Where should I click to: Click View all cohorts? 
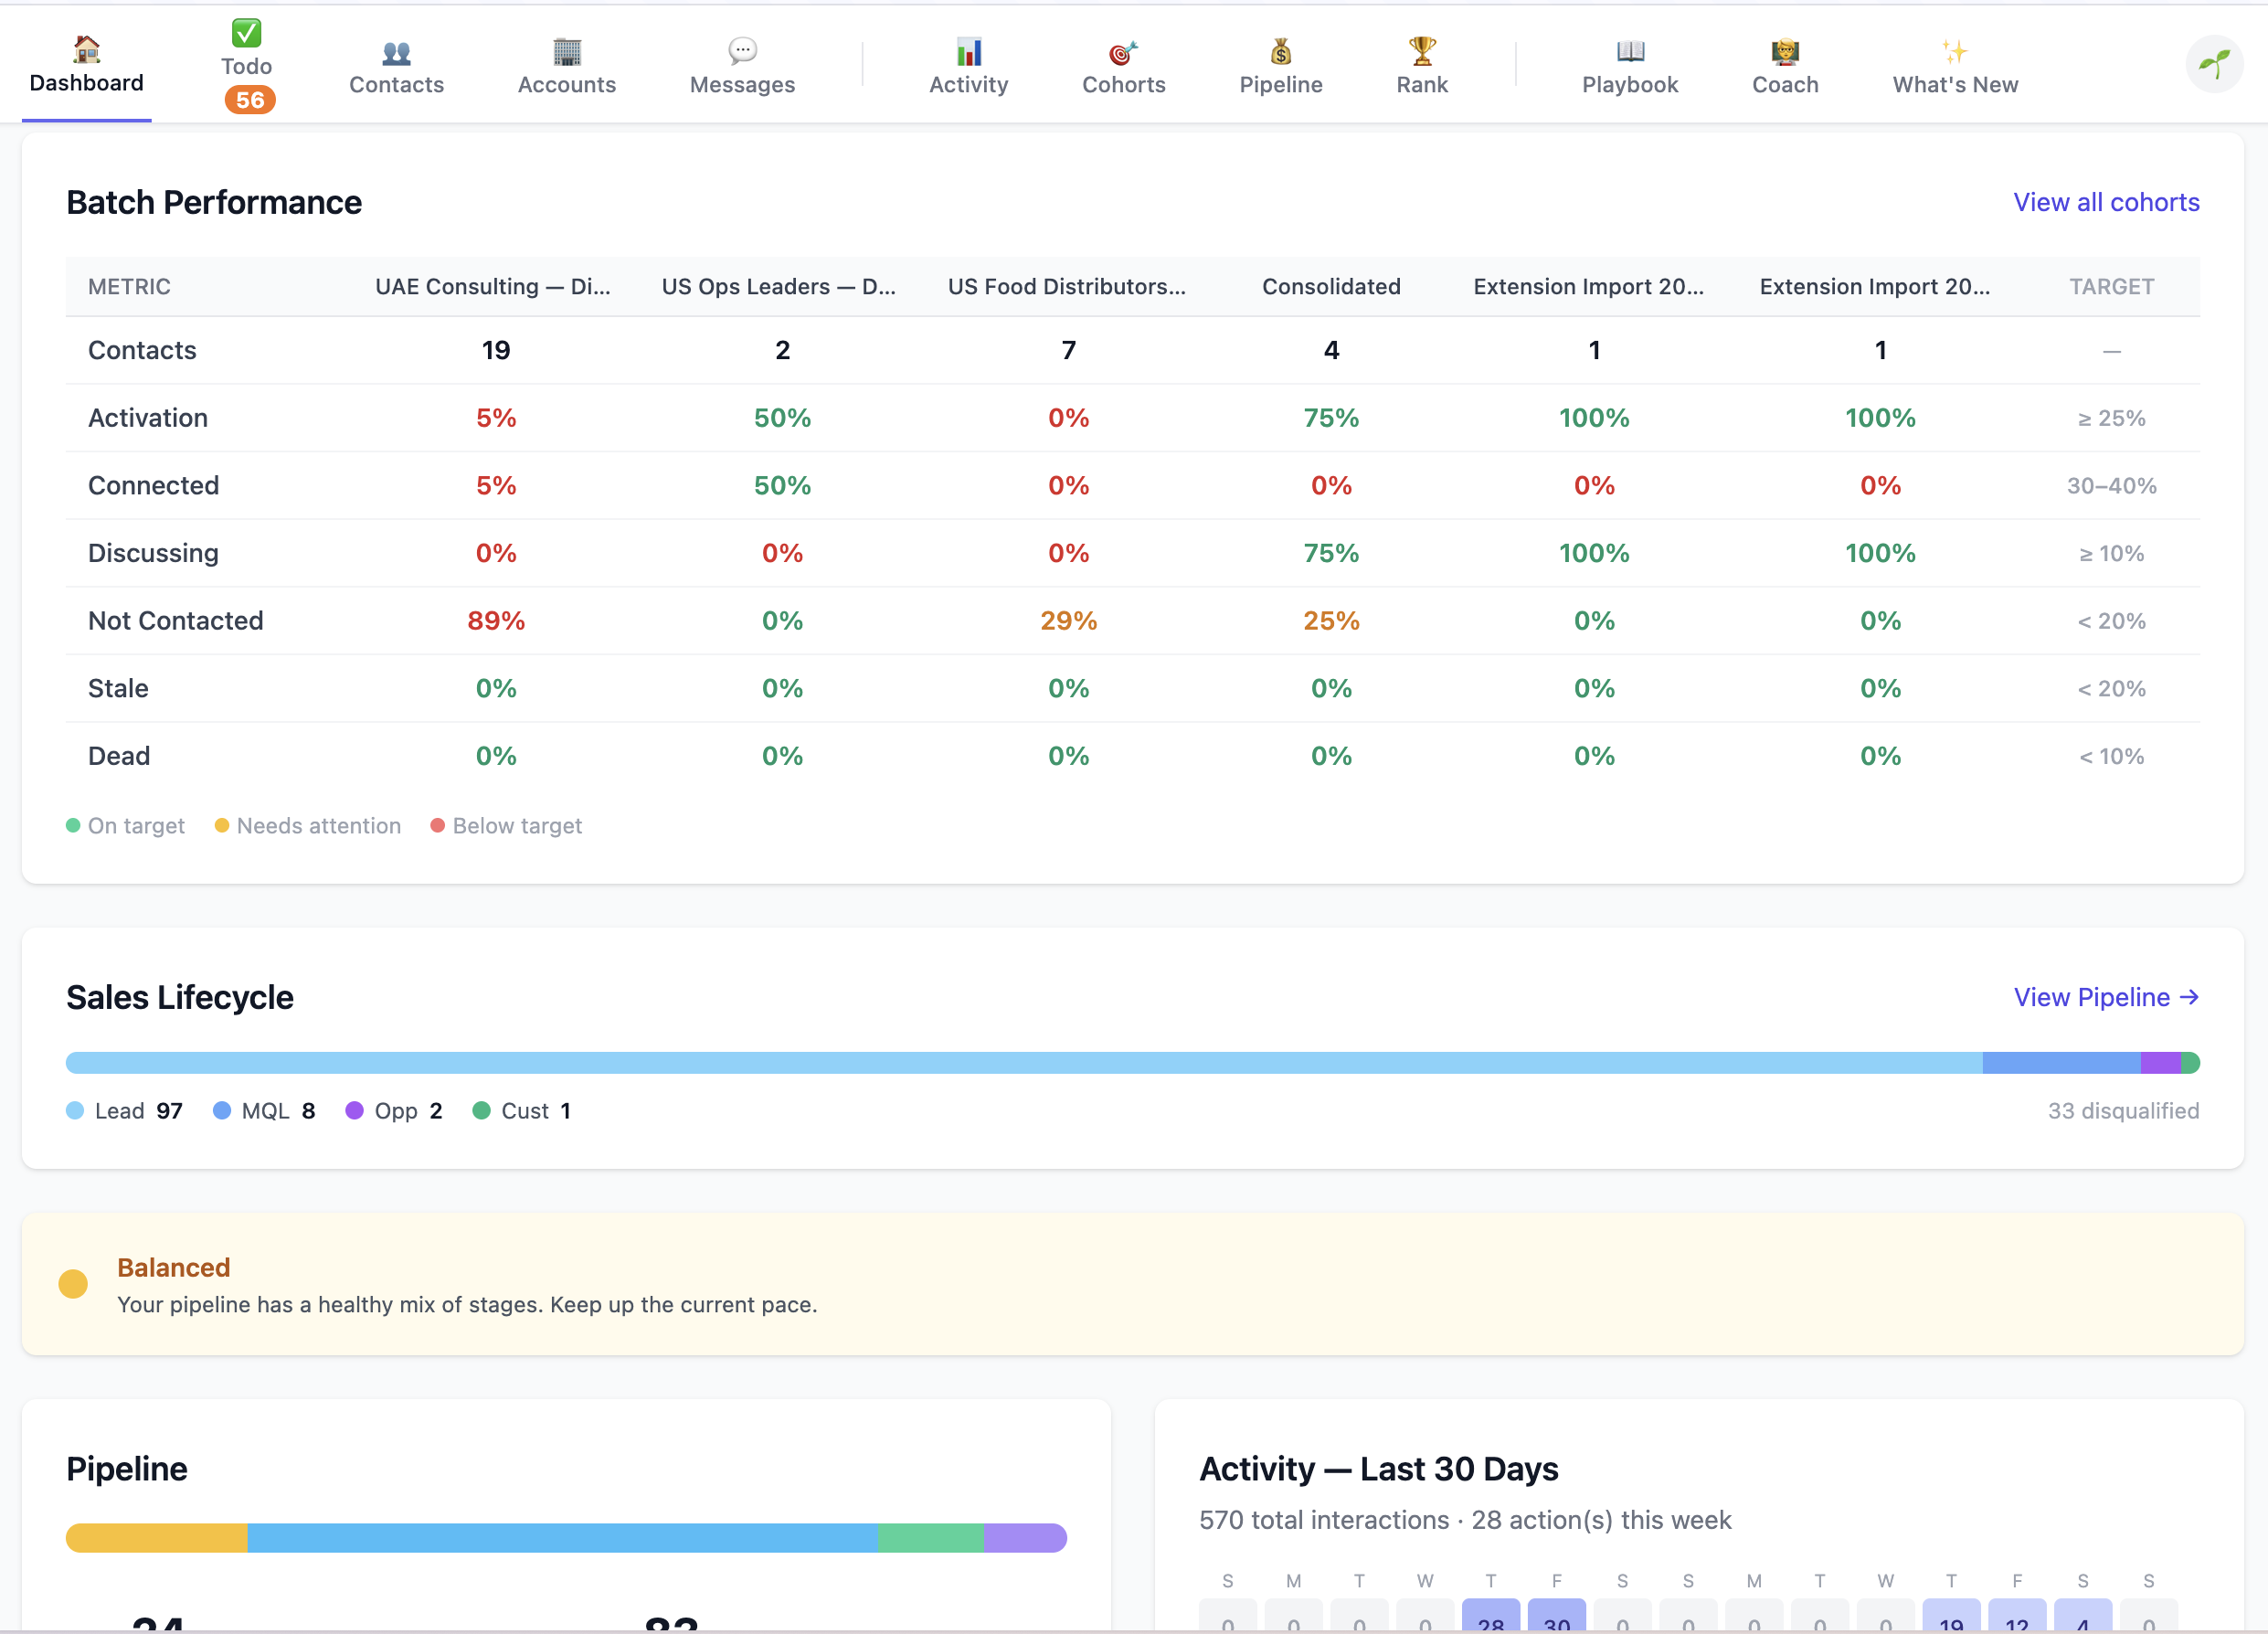(2106, 201)
